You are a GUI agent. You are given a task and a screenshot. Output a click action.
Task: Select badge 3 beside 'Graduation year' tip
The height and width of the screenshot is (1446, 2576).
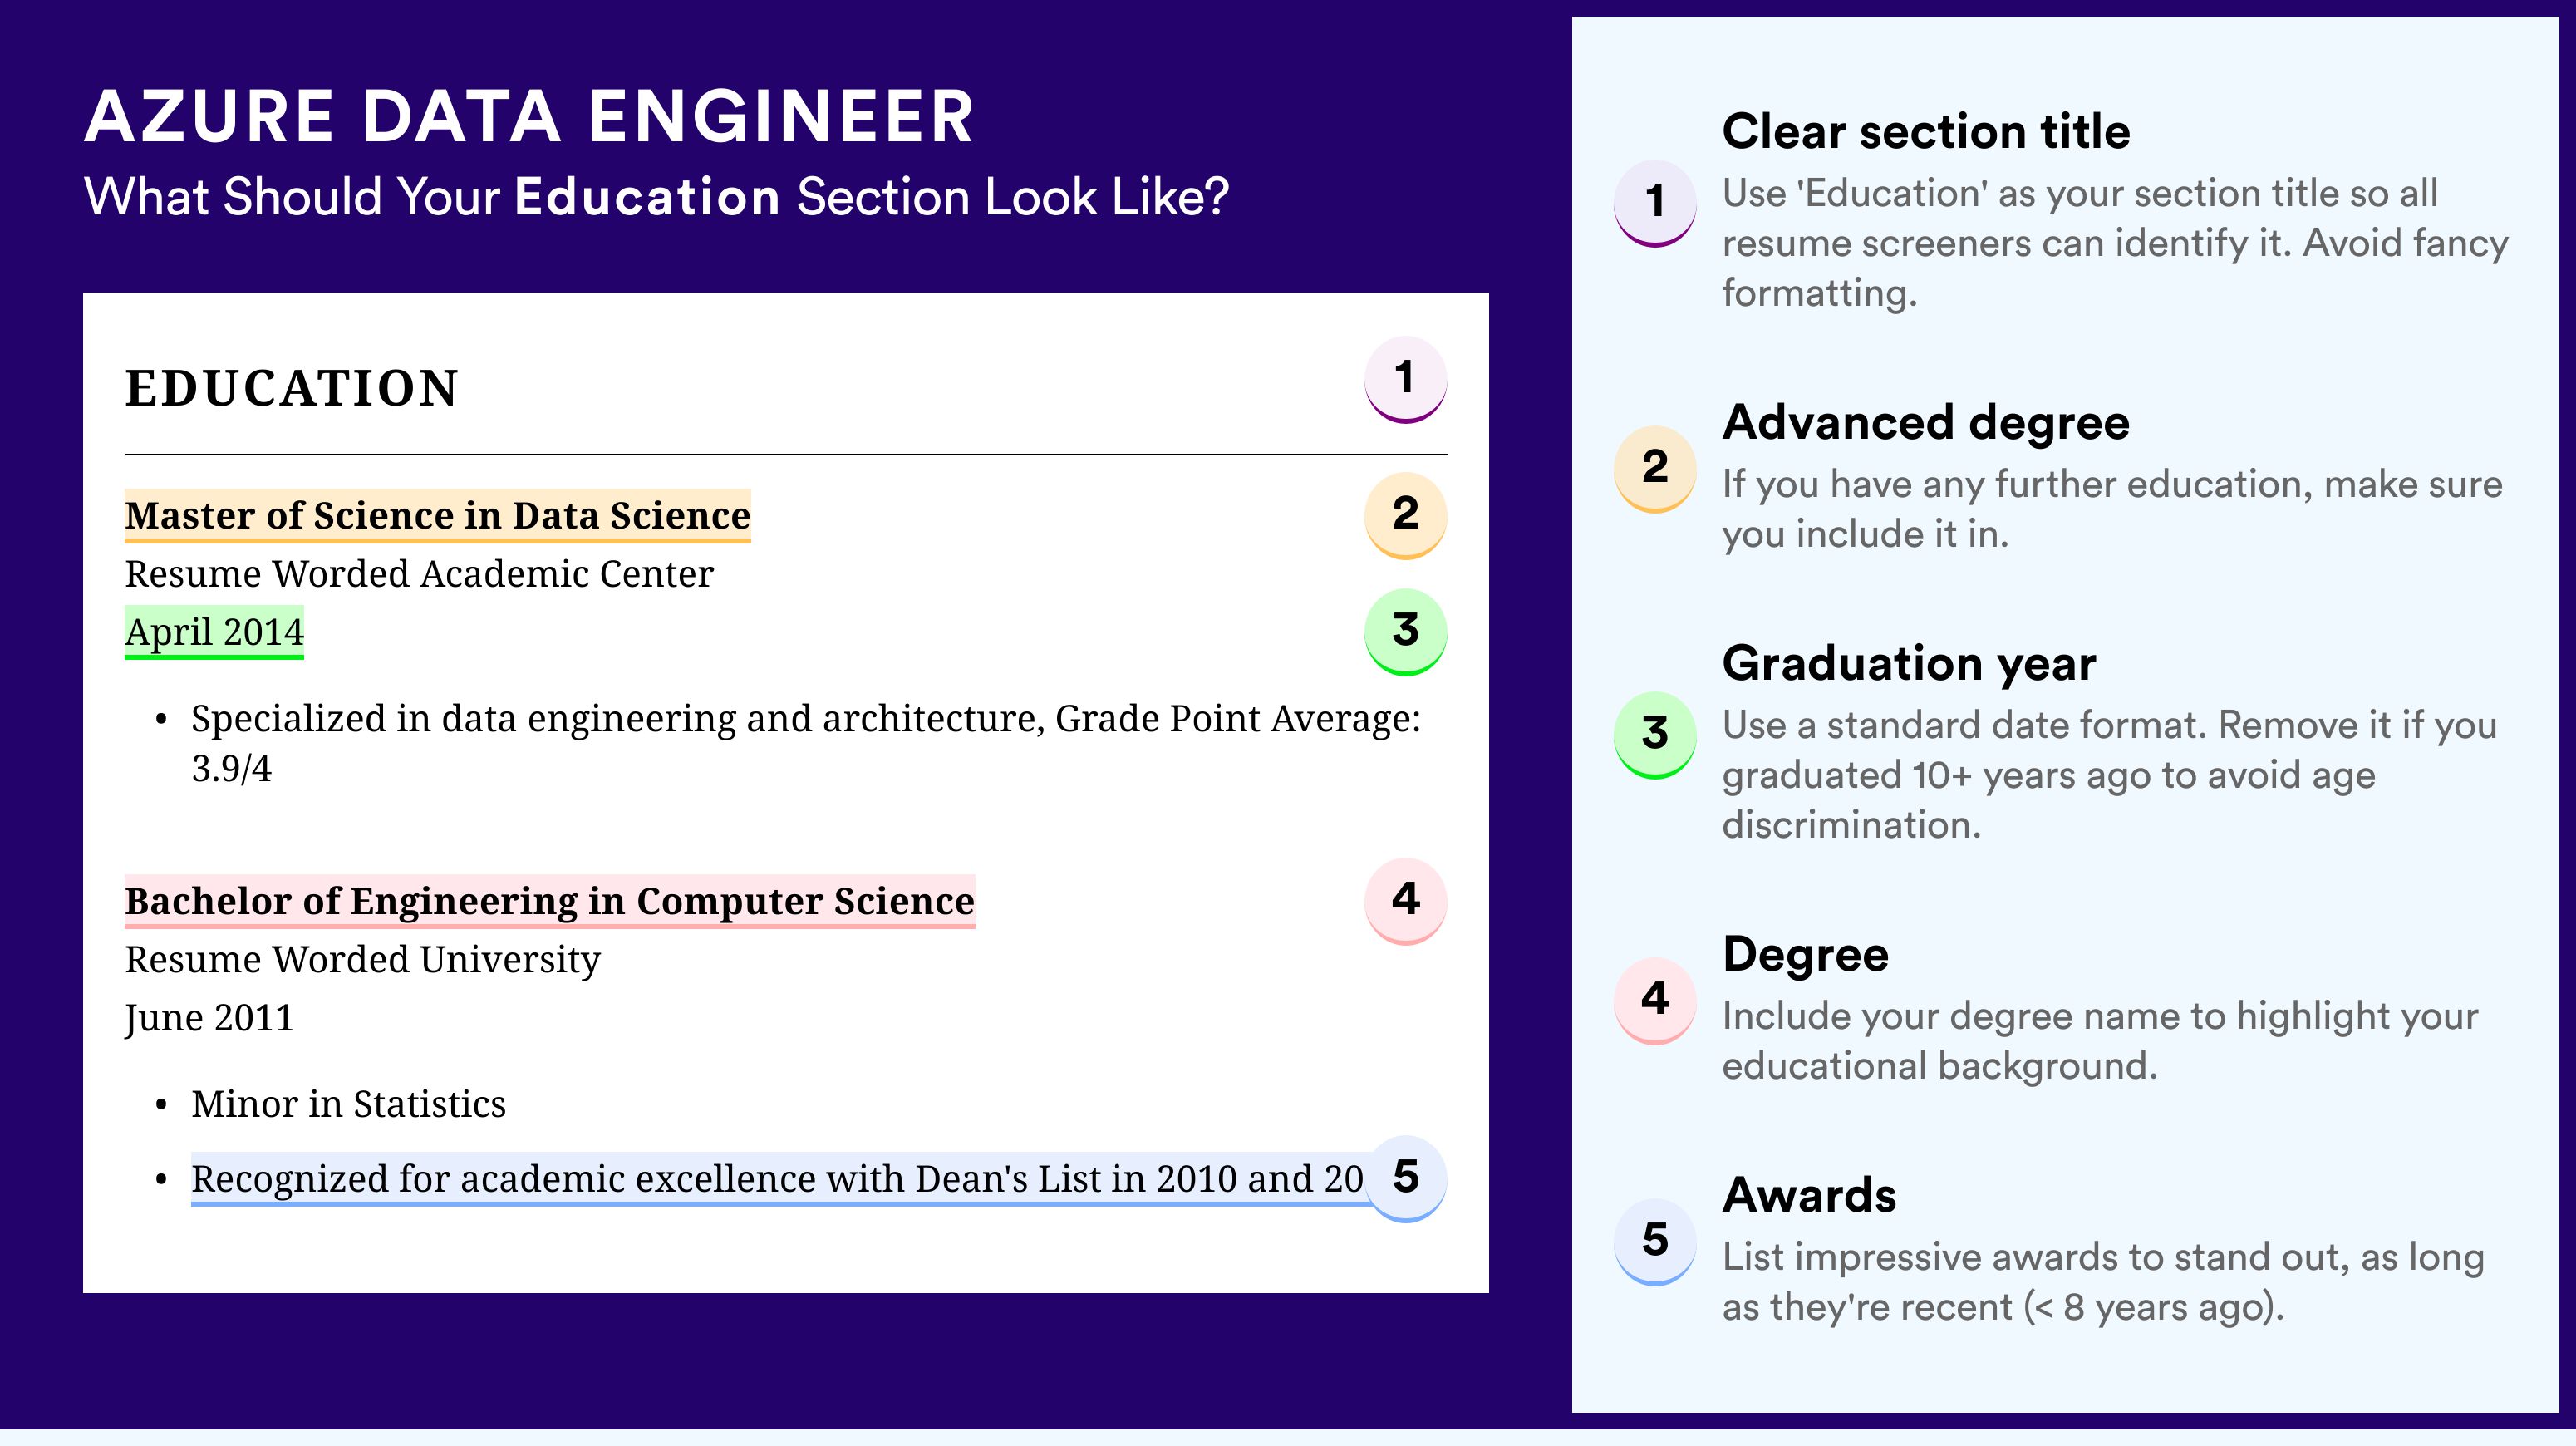tap(1655, 734)
